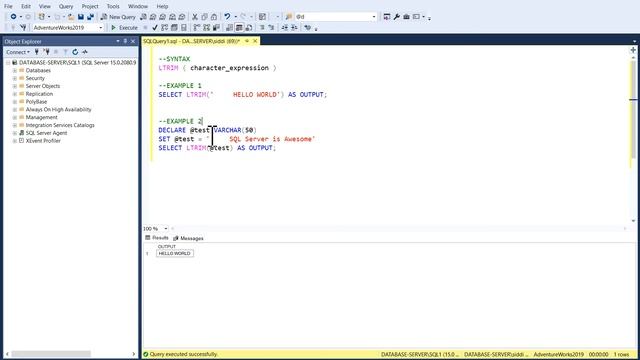The width and height of the screenshot is (640, 360).
Task: Open the Edit menu
Action: tap(26, 7)
